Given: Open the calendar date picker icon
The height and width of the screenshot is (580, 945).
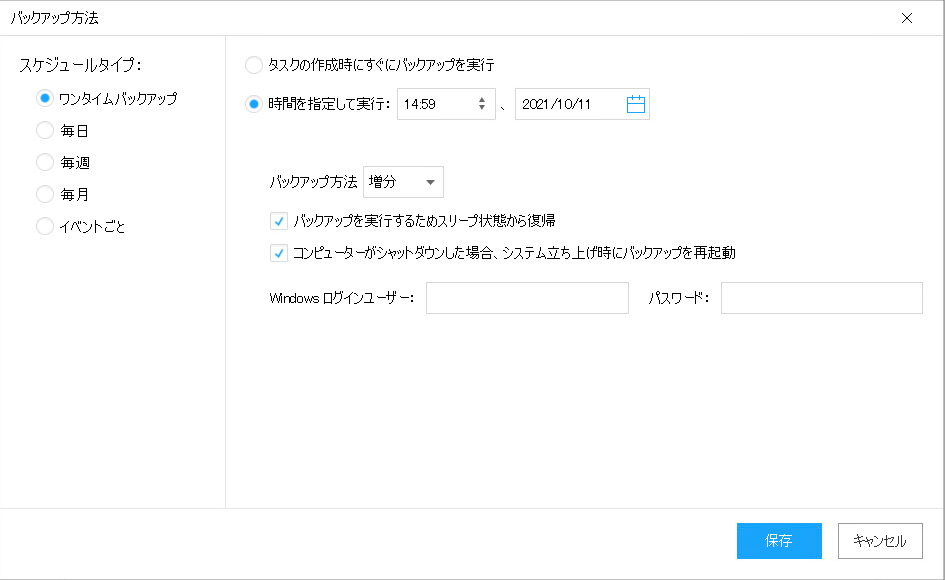Looking at the screenshot, I should click(x=635, y=104).
